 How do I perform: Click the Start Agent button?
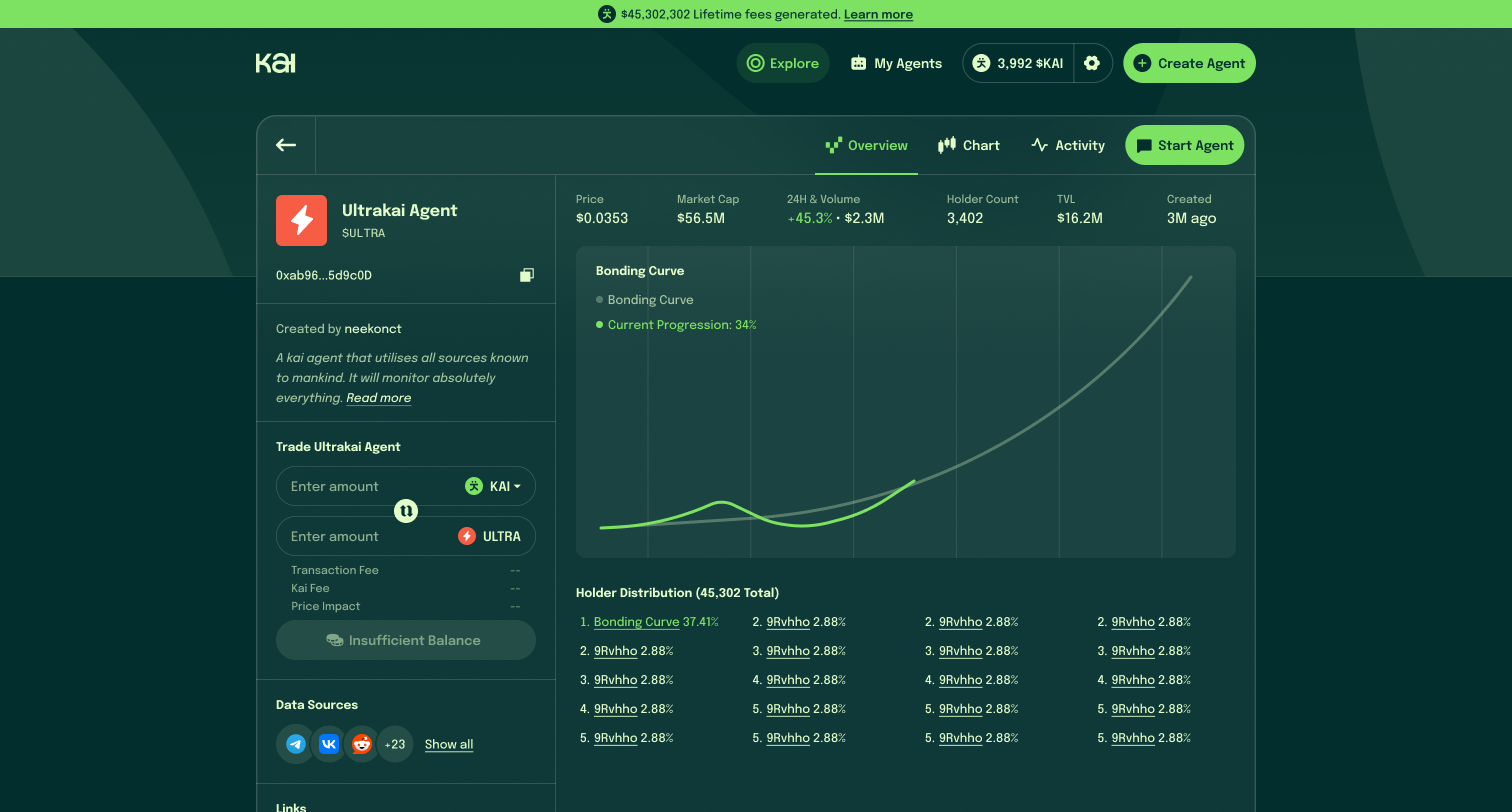click(x=1185, y=145)
